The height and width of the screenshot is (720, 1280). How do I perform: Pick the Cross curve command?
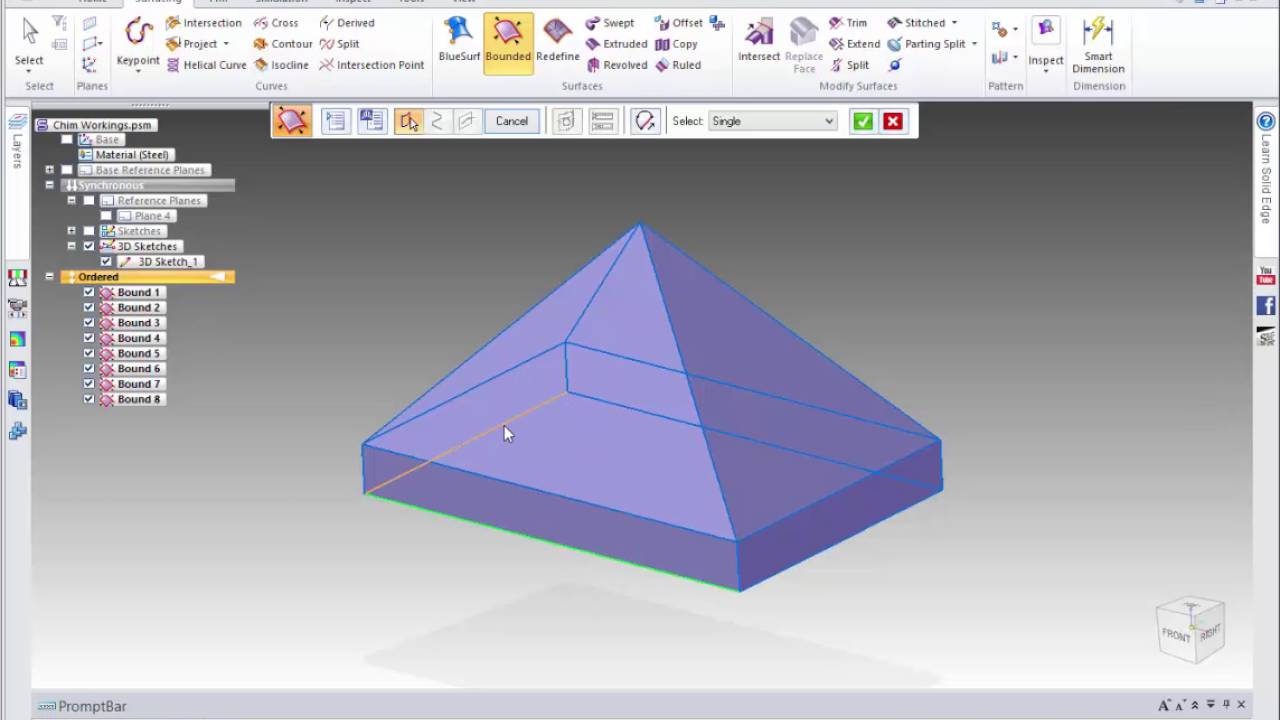click(275, 23)
